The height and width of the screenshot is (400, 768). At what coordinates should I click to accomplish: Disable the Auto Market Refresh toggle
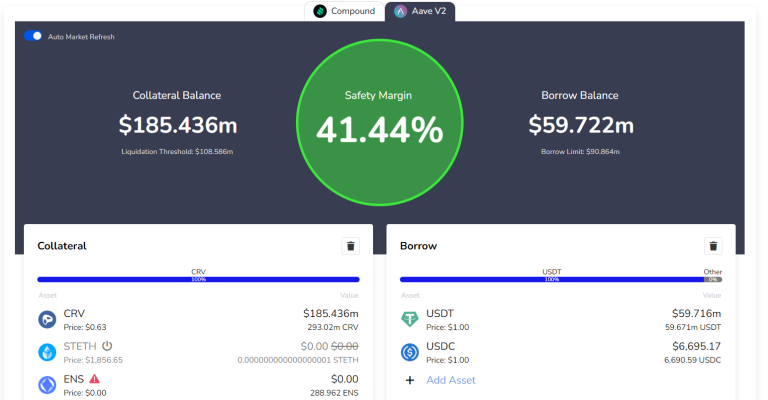tap(33, 36)
